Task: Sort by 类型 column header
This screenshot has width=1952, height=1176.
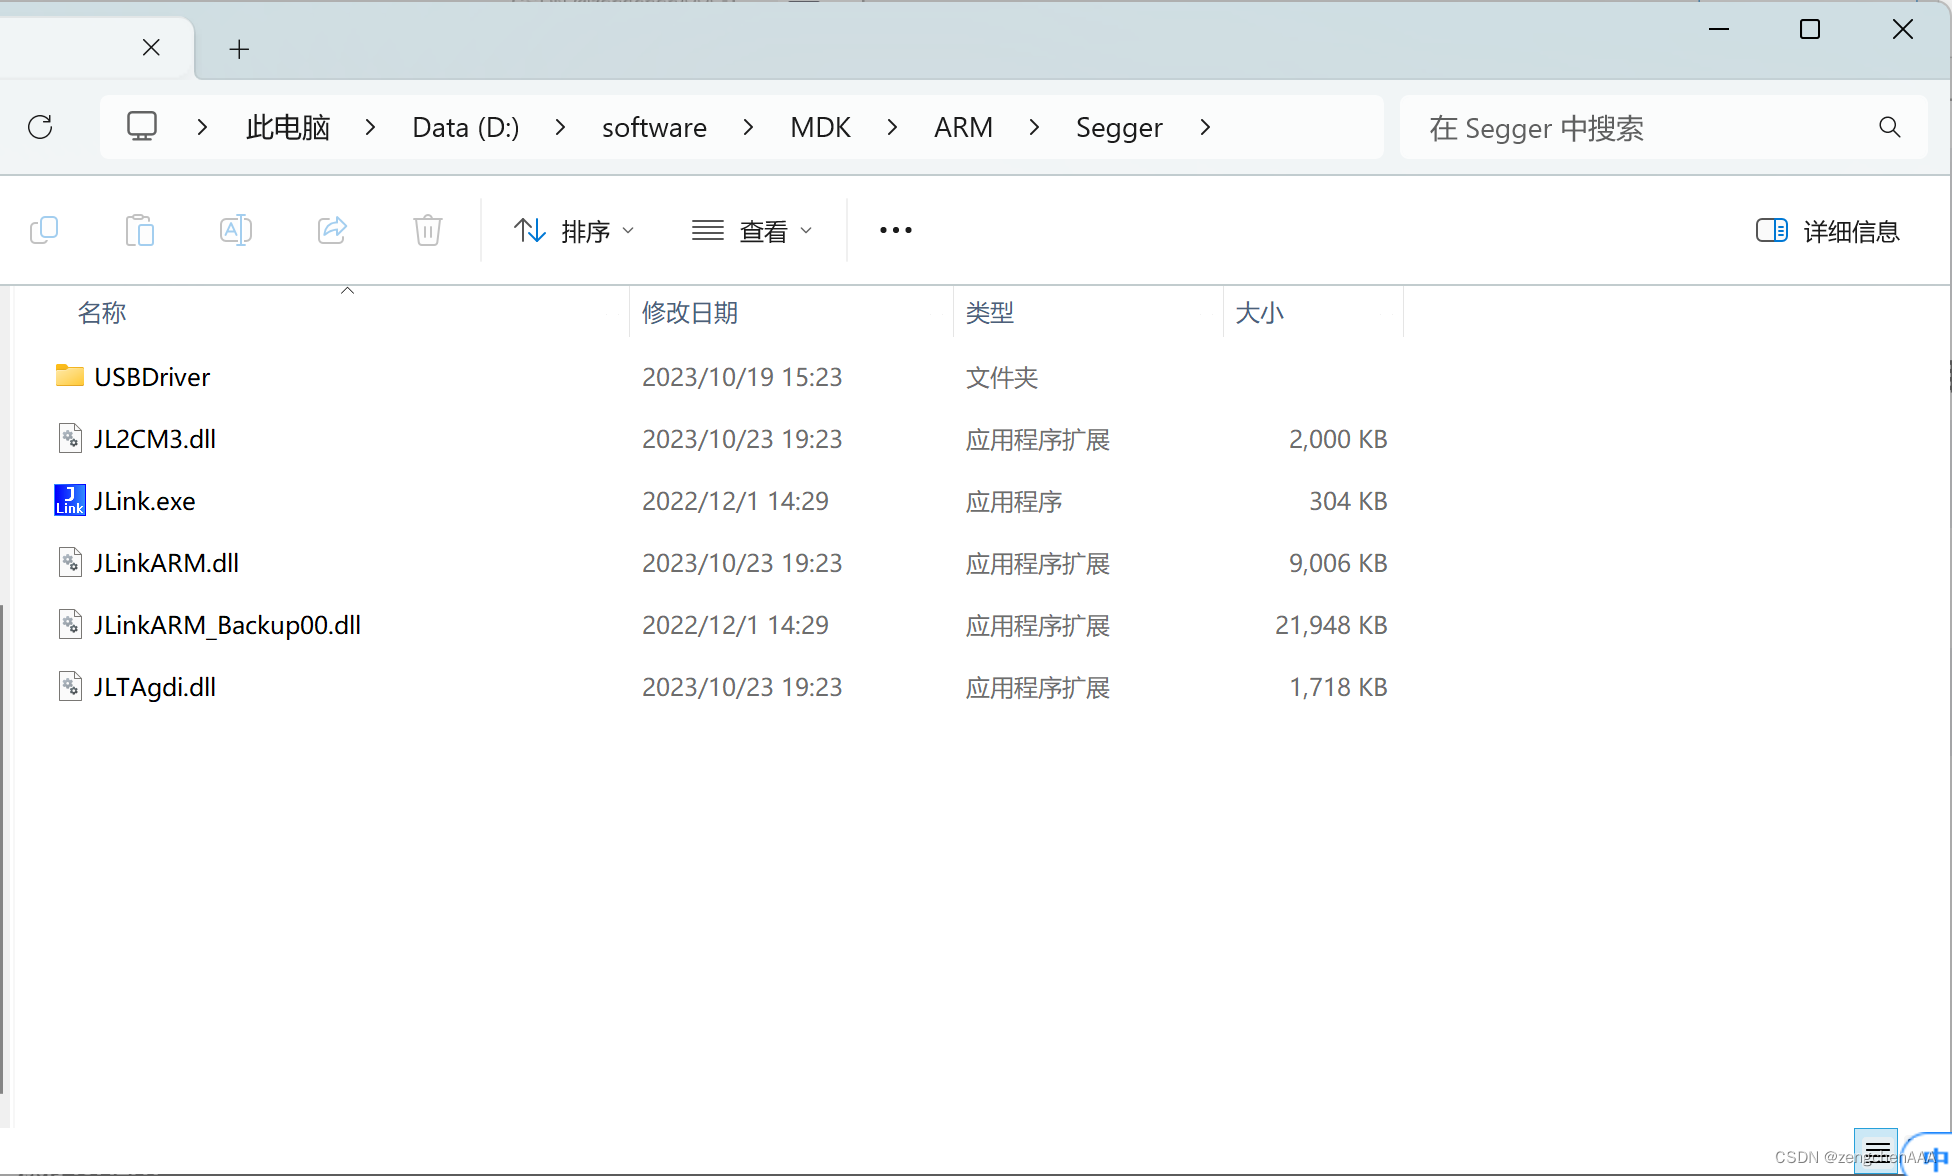Action: (990, 313)
